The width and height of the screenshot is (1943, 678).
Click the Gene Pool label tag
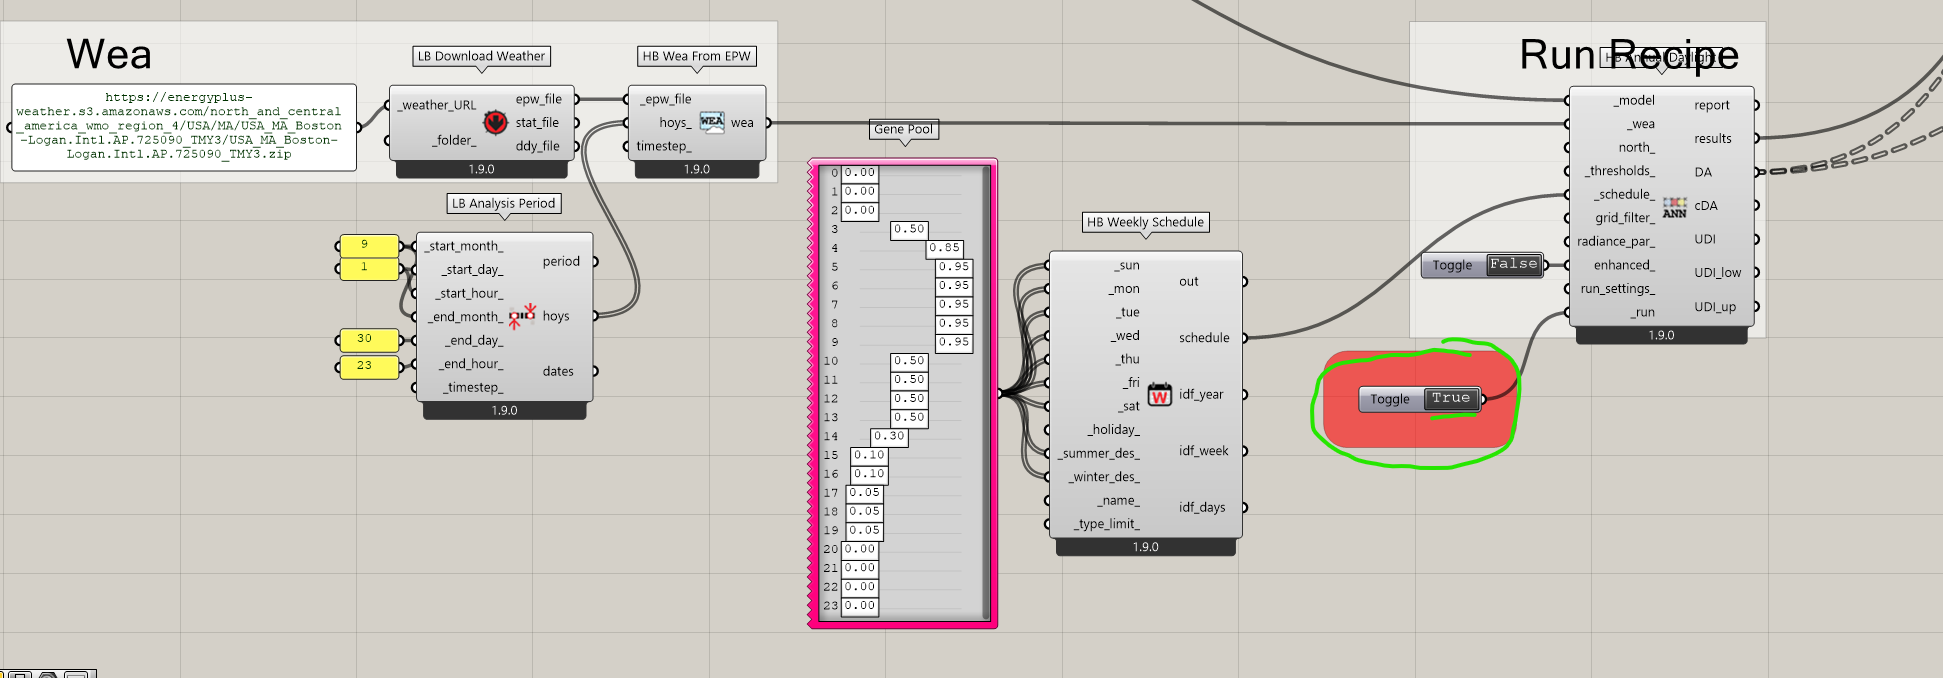[903, 130]
